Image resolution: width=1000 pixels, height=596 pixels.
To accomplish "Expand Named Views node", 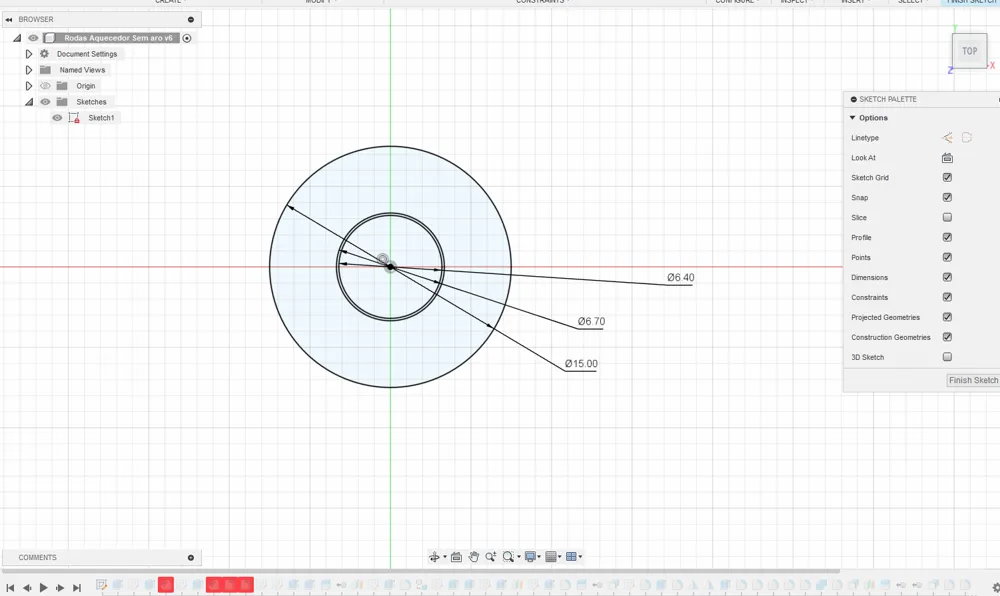I will pyautogui.click(x=29, y=70).
